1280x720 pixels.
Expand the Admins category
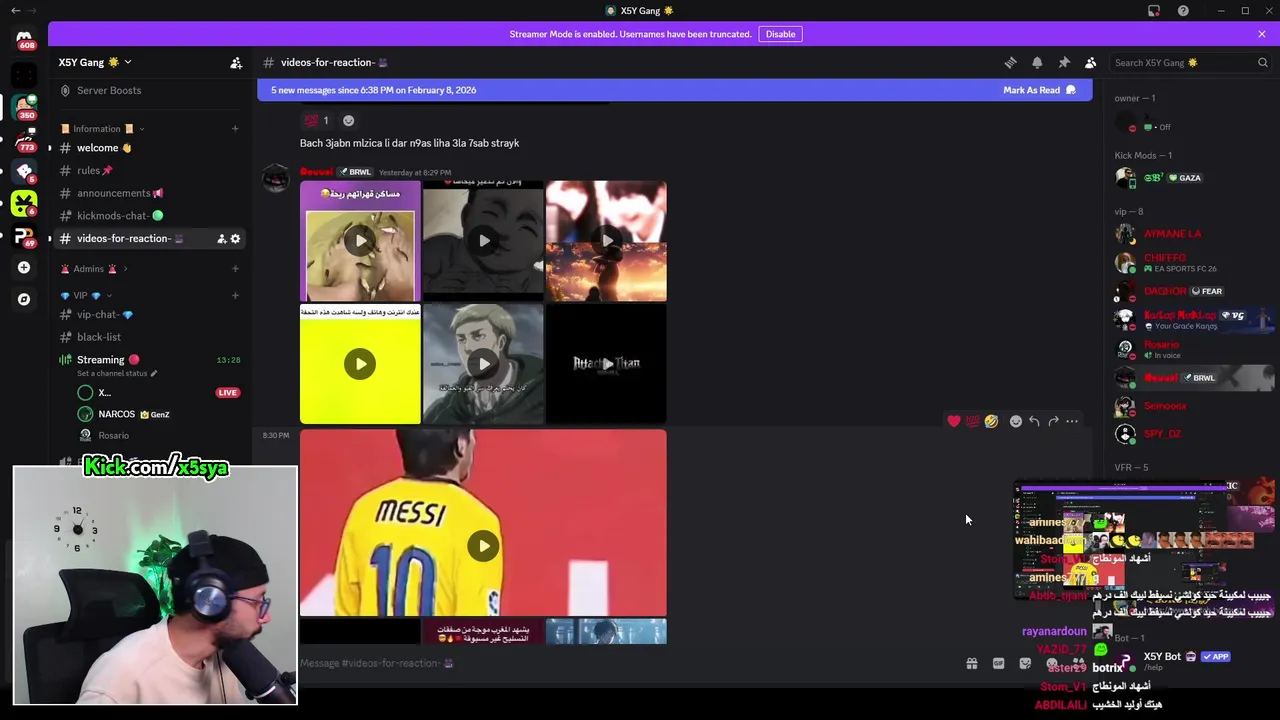click(x=94, y=269)
